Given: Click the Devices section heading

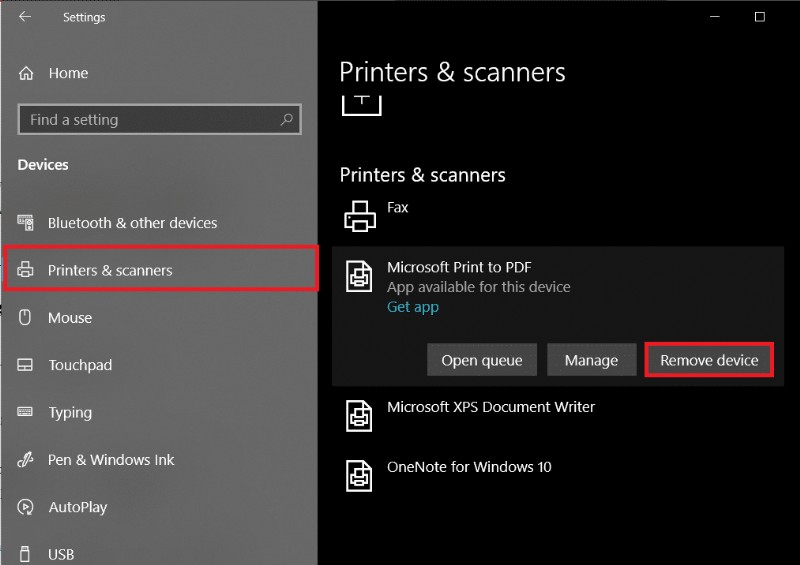Looking at the screenshot, I should pyautogui.click(x=43, y=165).
